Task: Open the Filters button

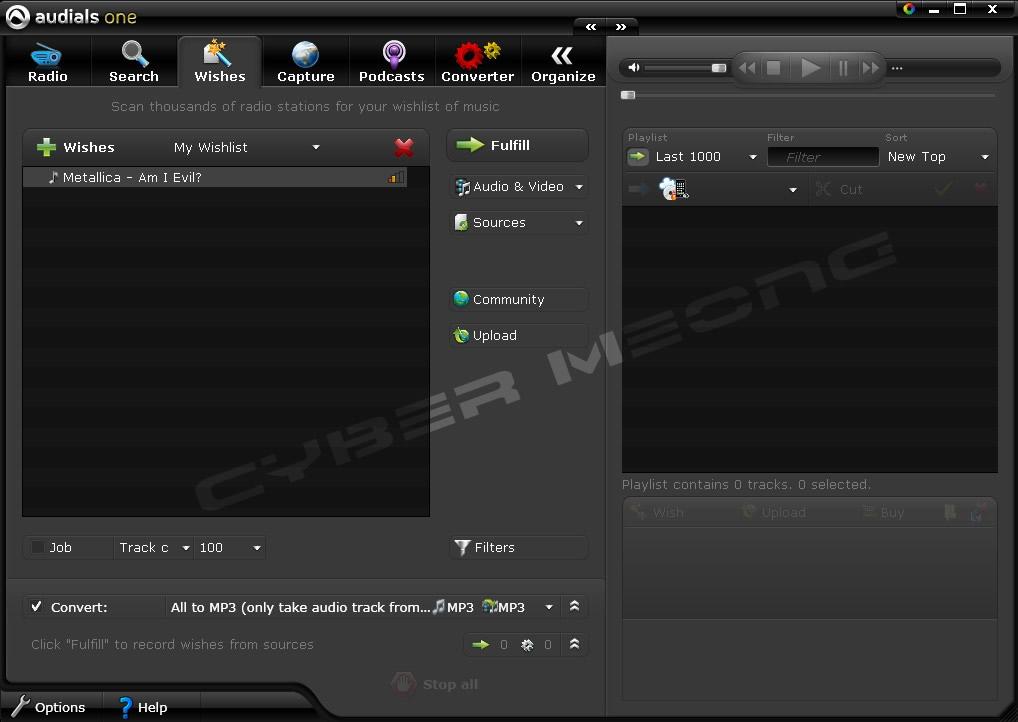Action: pyautogui.click(x=519, y=547)
